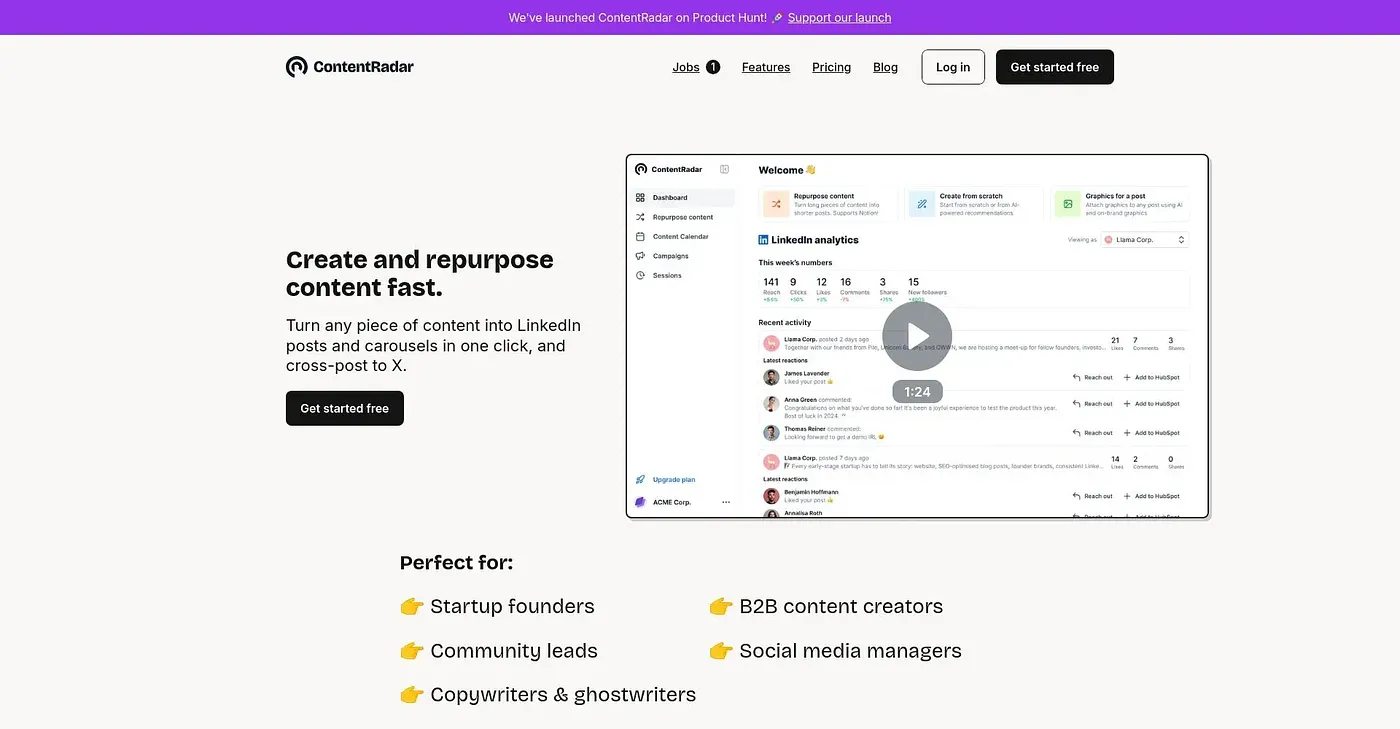Click the hero Get started free button

click(x=345, y=408)
